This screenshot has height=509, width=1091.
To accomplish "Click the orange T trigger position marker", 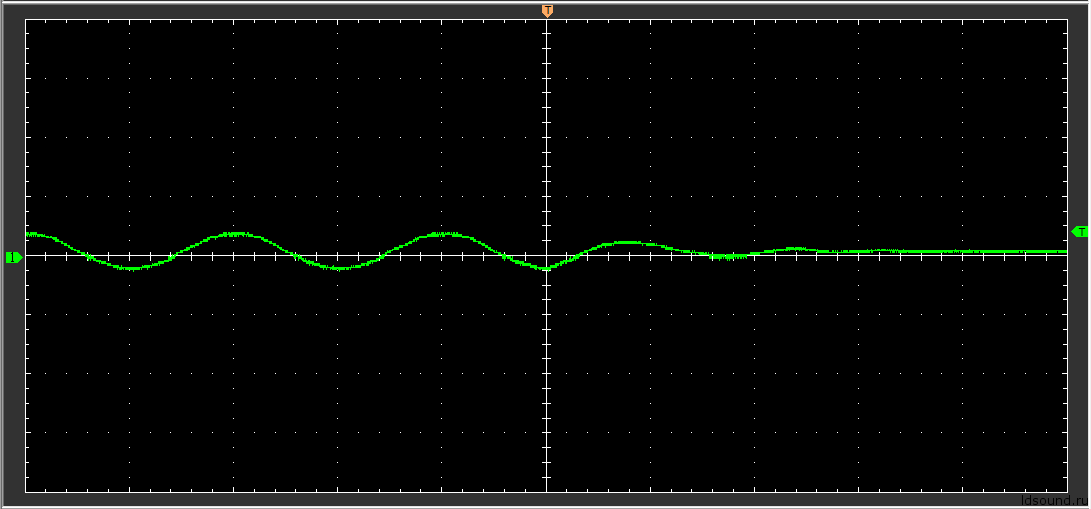I will [x=547, y=10].
